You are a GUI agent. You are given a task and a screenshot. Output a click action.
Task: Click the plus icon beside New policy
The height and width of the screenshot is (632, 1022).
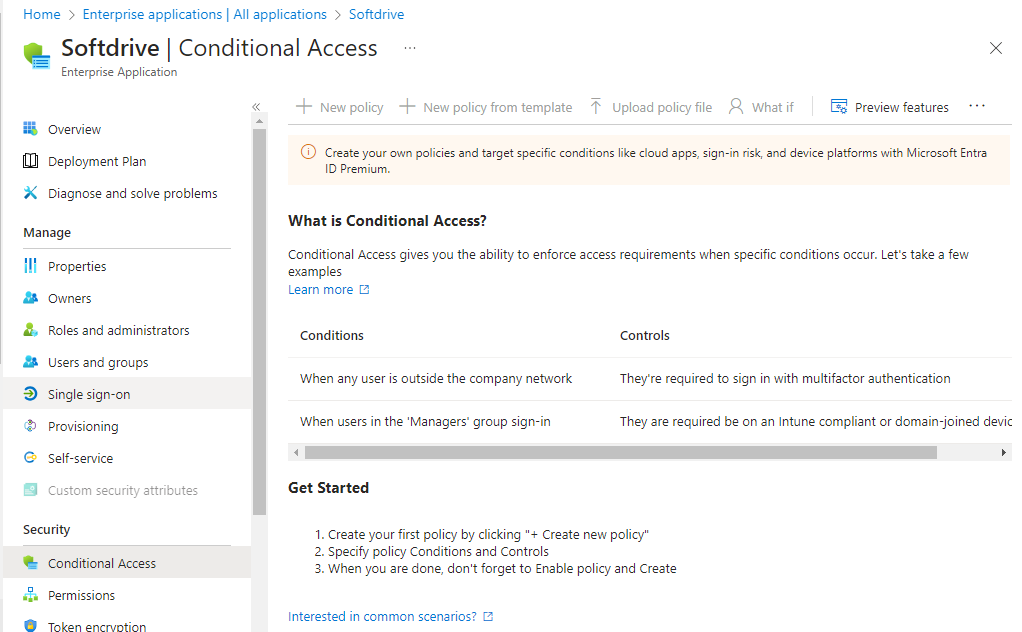[x=304, y=106]
